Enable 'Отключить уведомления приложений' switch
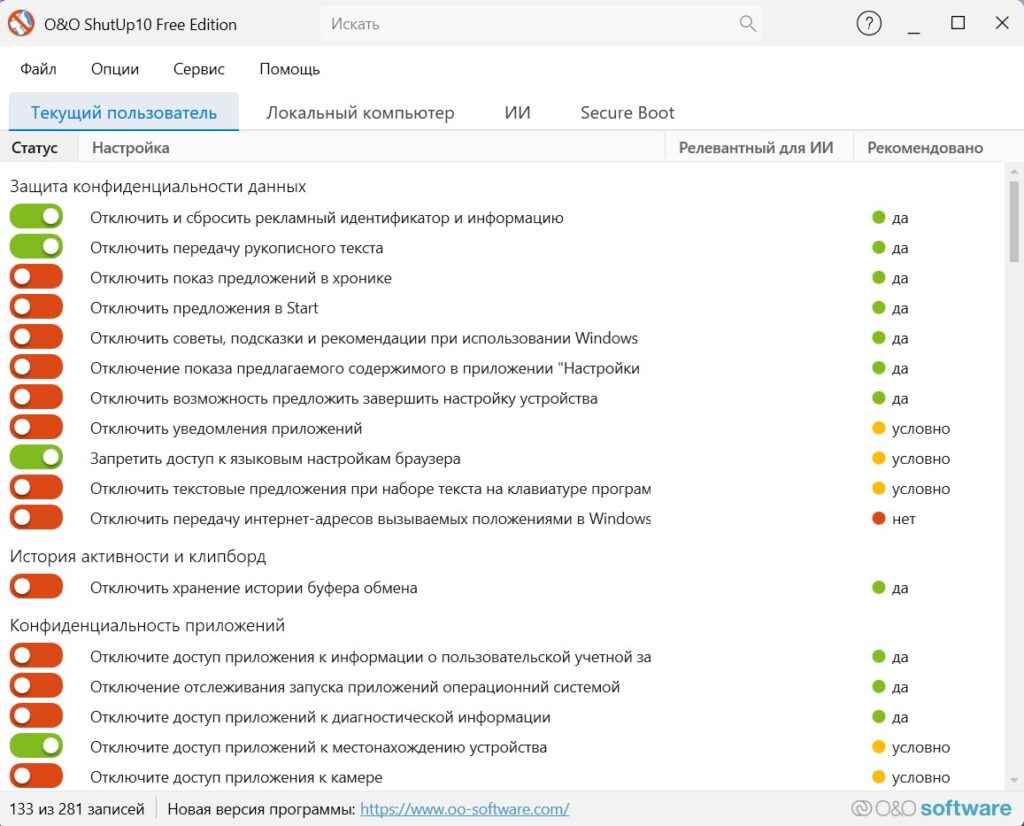This screenshot has width=1024, height=826. coord(36,427)
